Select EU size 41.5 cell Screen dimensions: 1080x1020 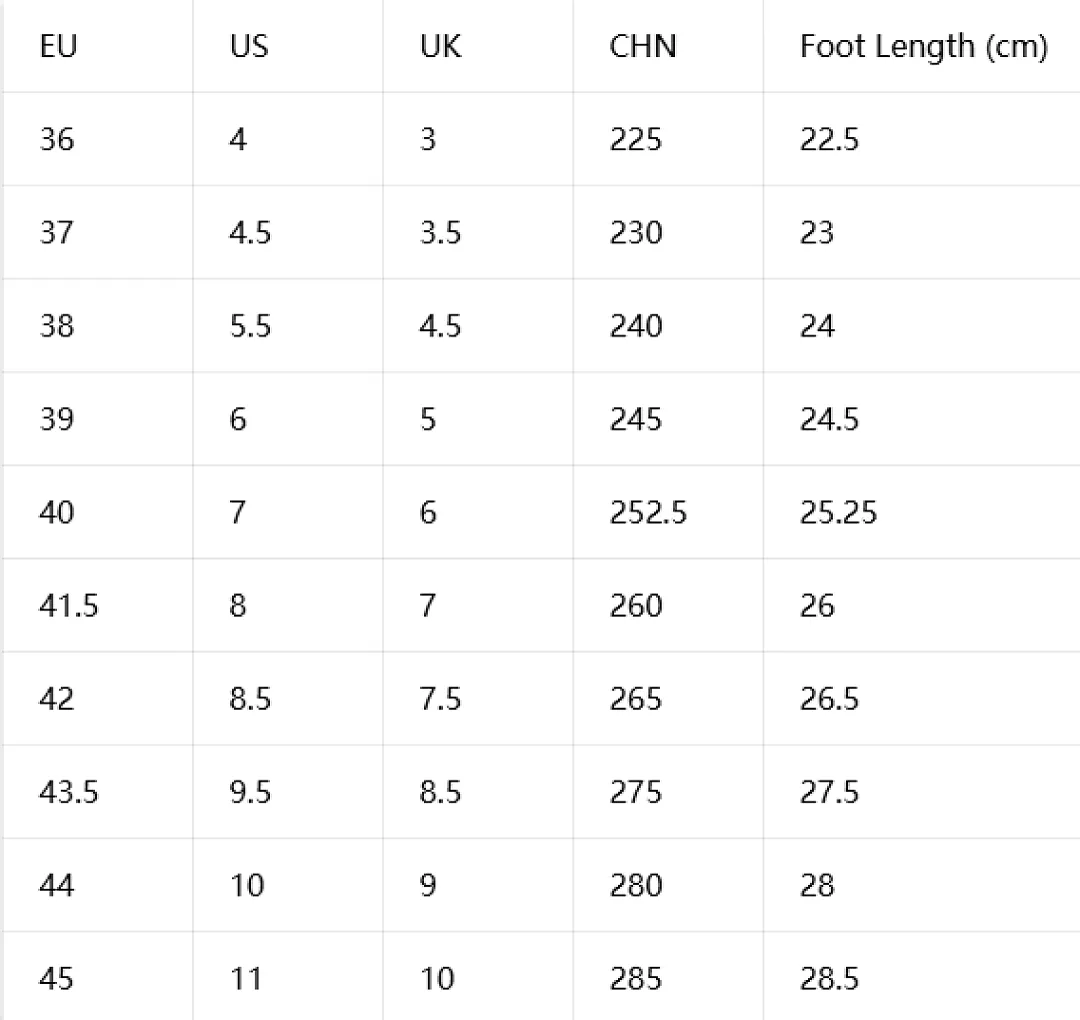98,605
